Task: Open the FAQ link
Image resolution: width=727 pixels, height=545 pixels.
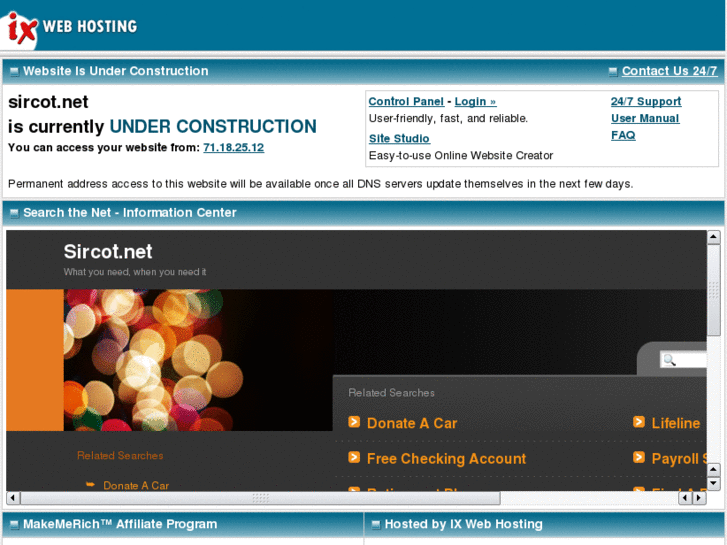Action: pos(623,135)
